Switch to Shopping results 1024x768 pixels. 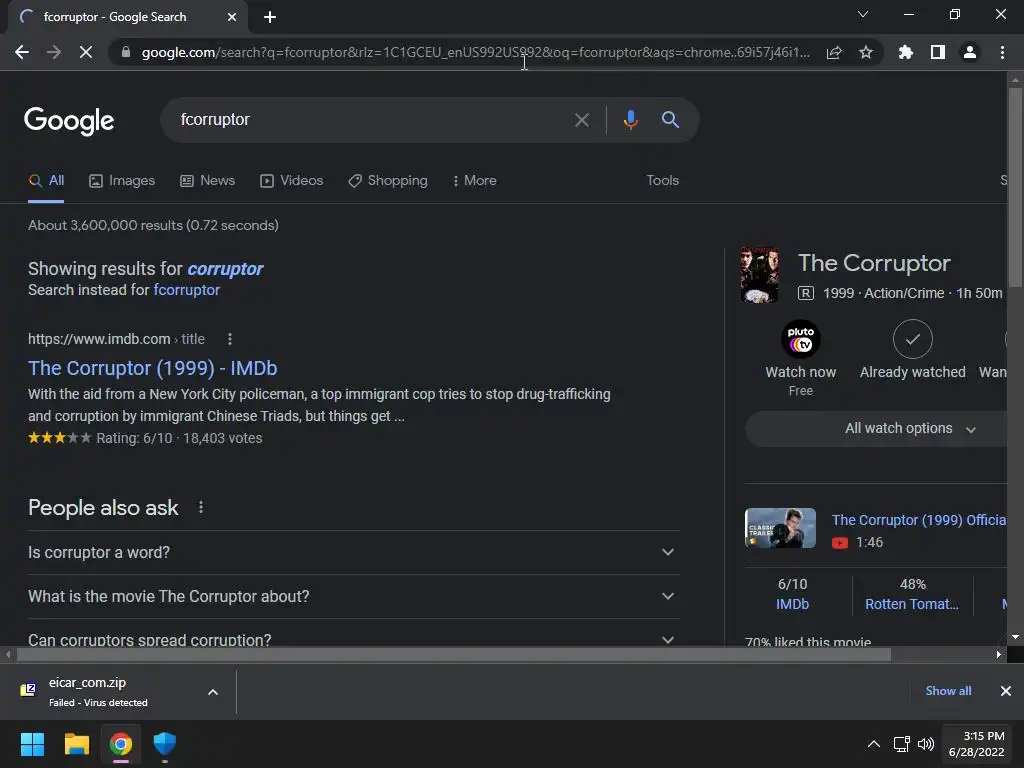[388, 181]
